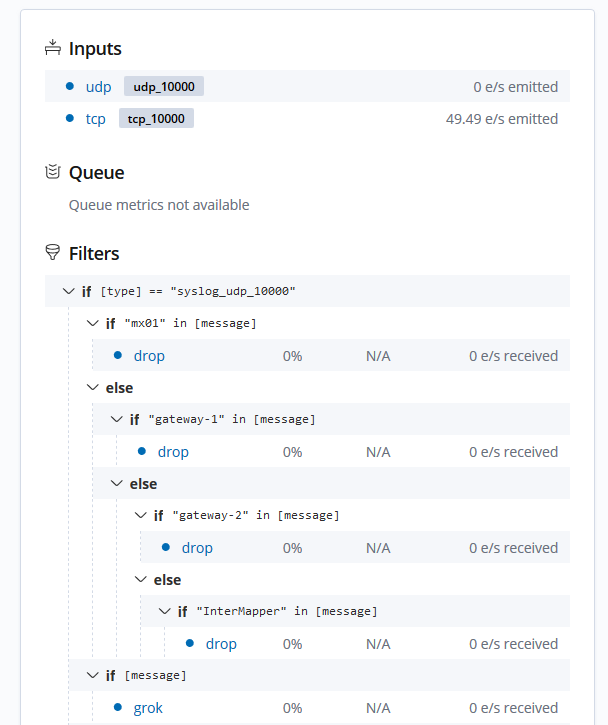This screenshot has height=725, width=608.
Task: Click the Queue section icon
Action: point(53,172)
